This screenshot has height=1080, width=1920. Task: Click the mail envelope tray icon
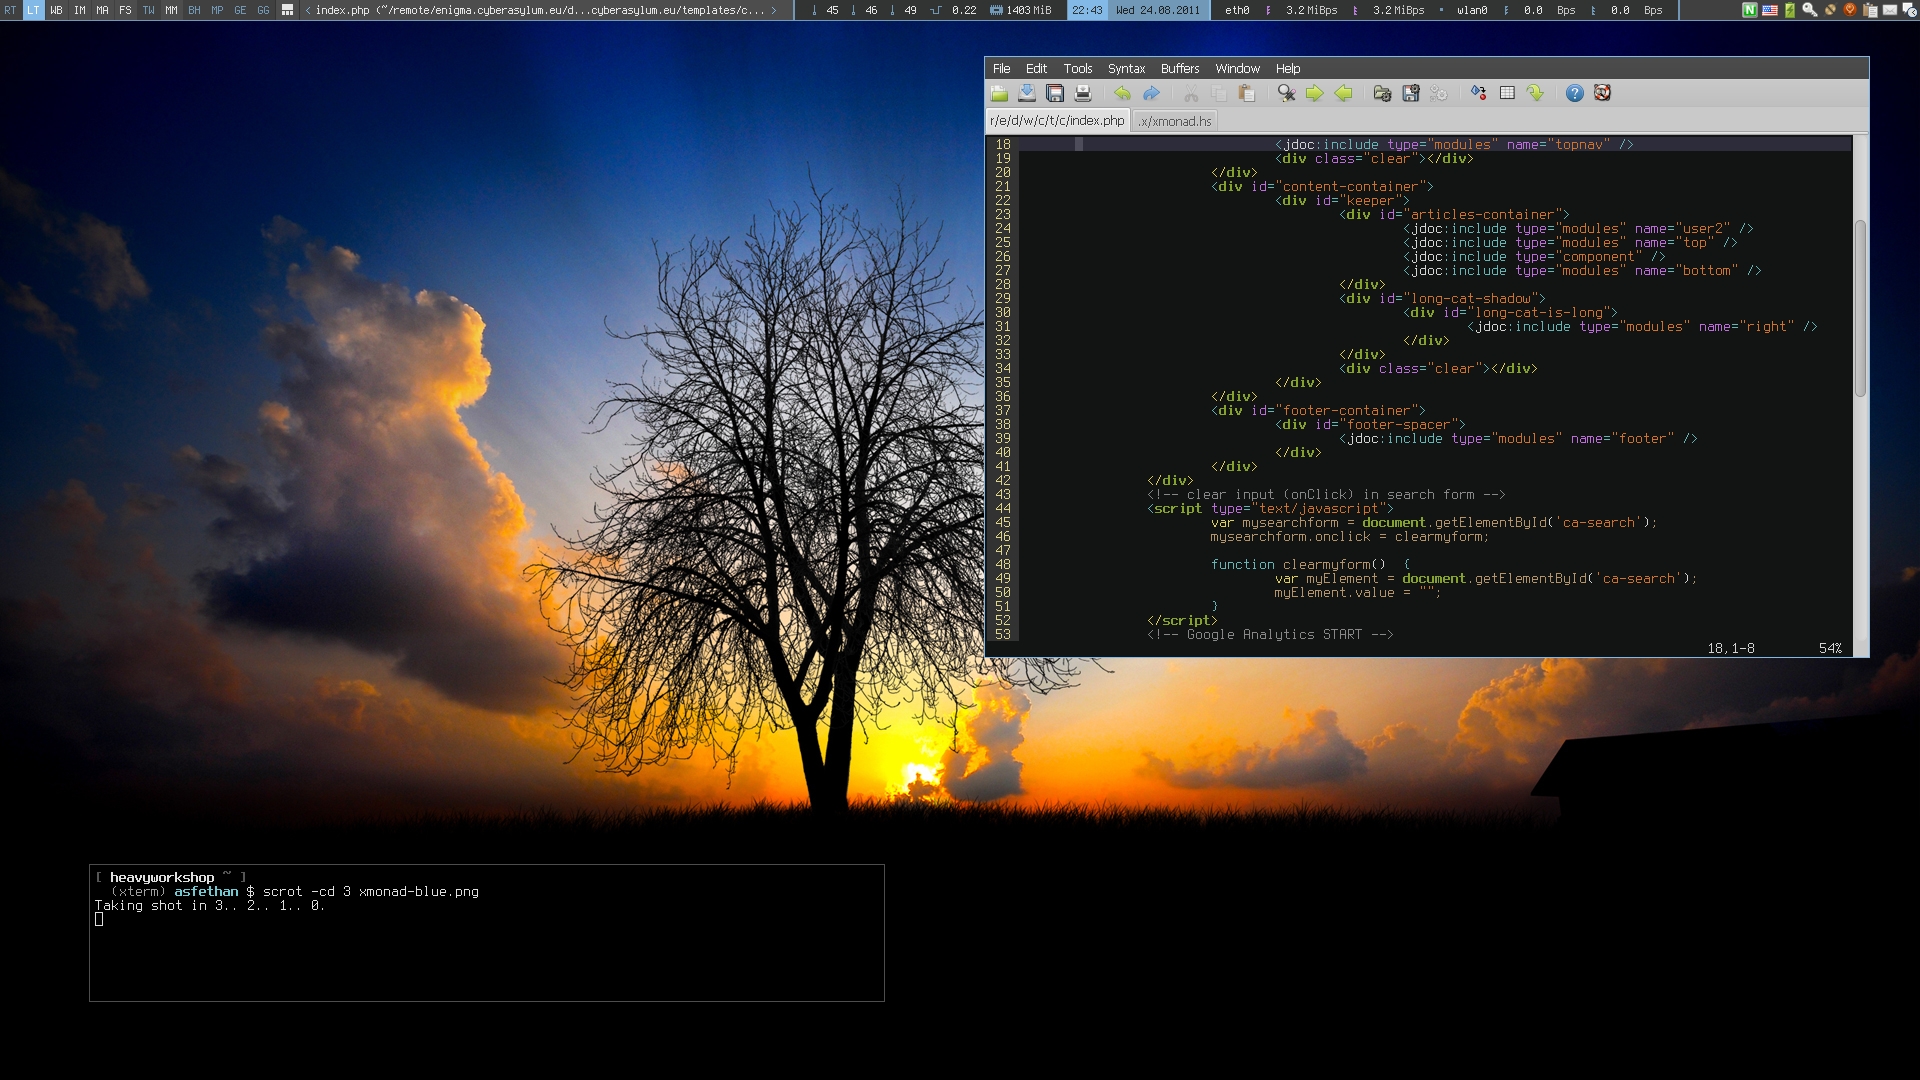pyautogui.click(x=1890, y=10)
